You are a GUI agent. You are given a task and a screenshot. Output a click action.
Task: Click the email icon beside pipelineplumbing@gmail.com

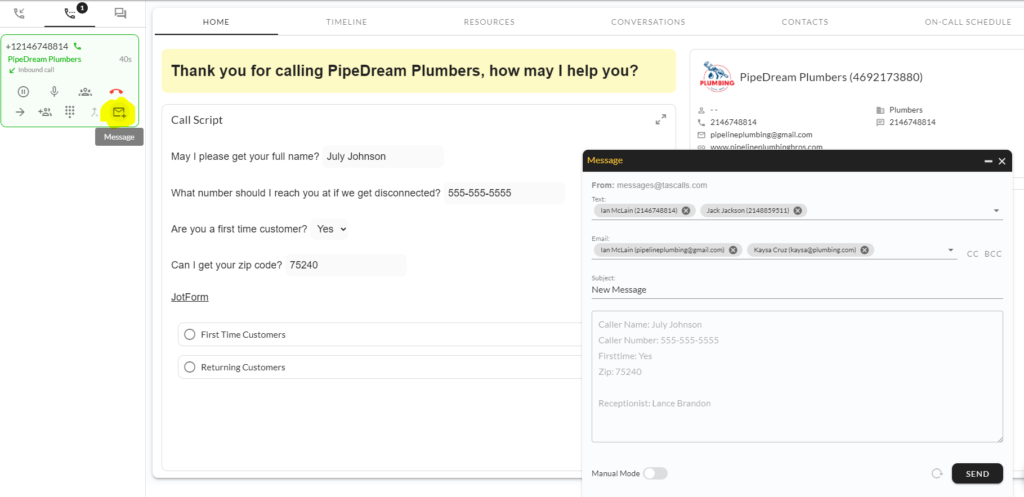point(701,135)
